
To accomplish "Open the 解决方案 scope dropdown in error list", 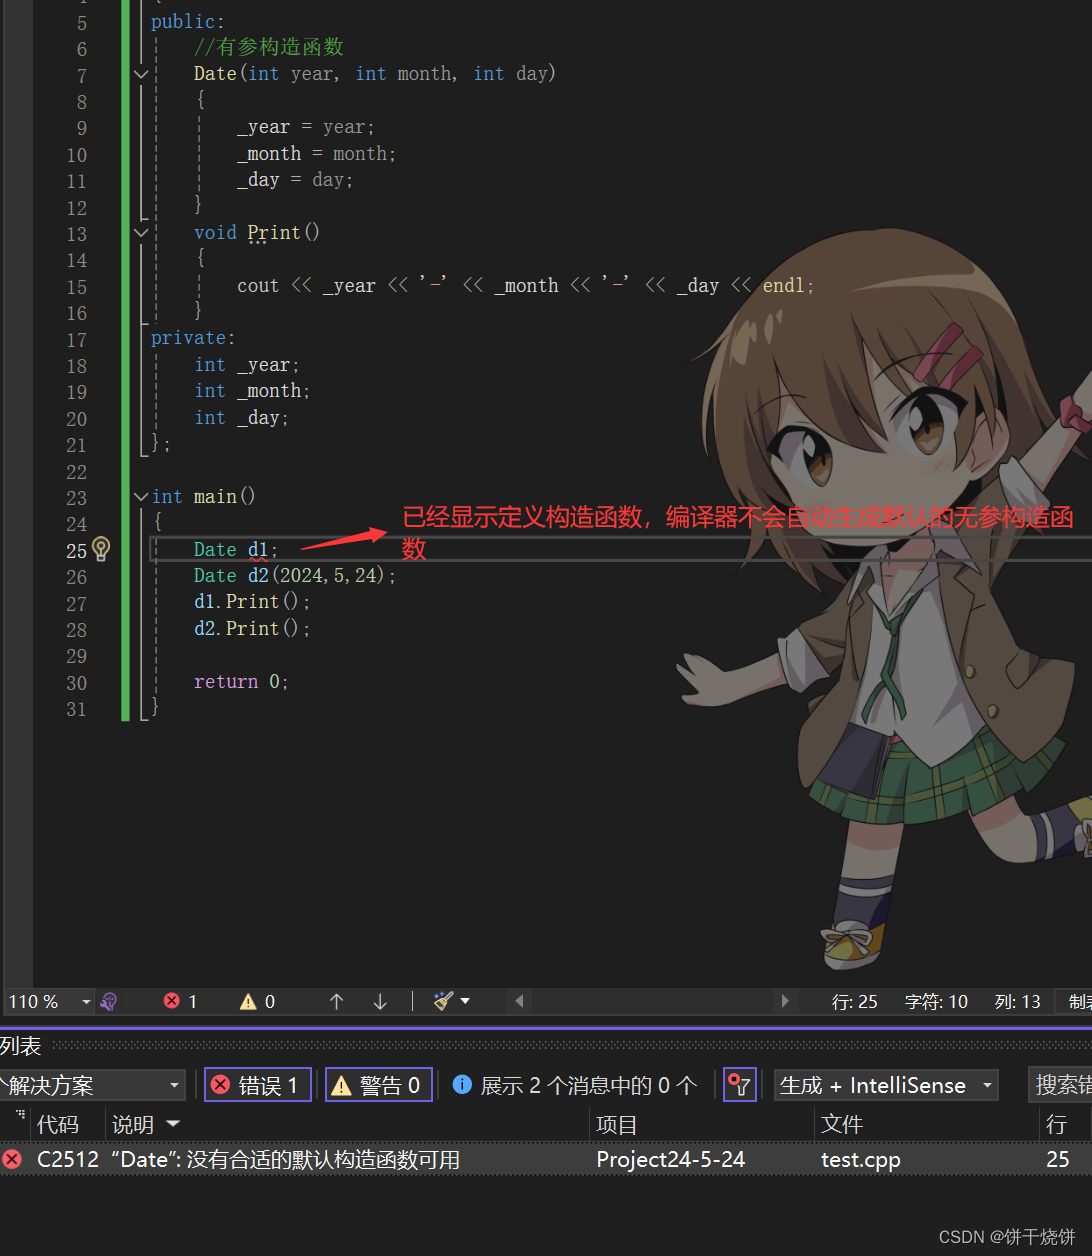I will (92, 1085).
